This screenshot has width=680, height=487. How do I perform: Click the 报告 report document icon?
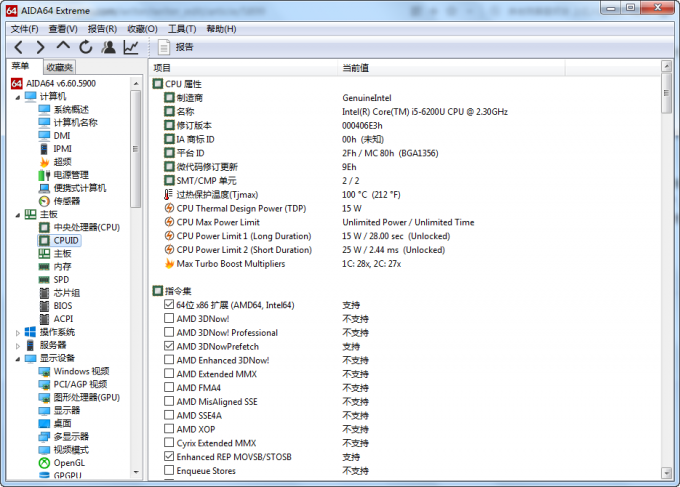pyautogui.click(x=165, y=47)
